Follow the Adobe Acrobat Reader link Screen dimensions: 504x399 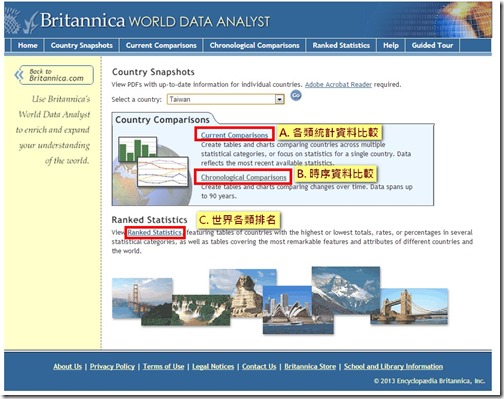pos(338,85)
